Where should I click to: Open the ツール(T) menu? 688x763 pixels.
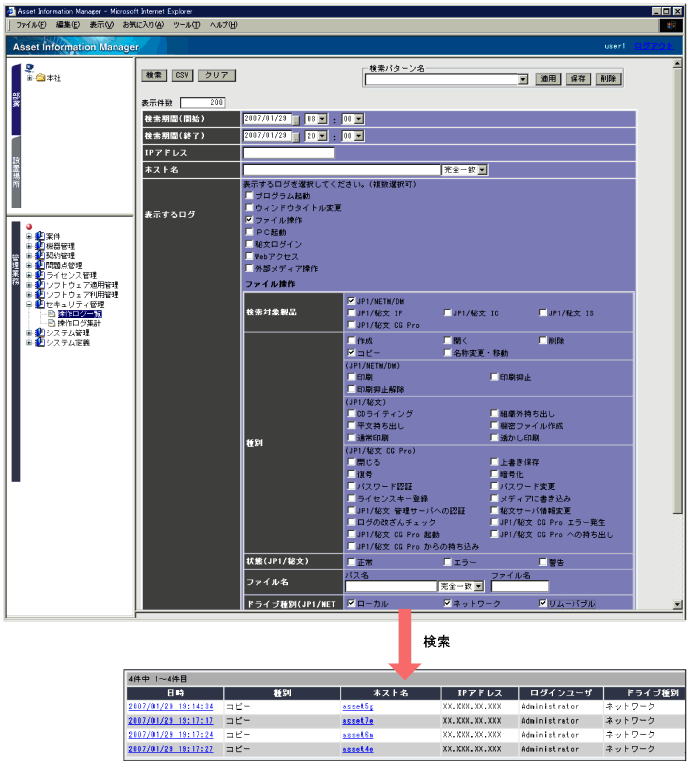[186, 24]
